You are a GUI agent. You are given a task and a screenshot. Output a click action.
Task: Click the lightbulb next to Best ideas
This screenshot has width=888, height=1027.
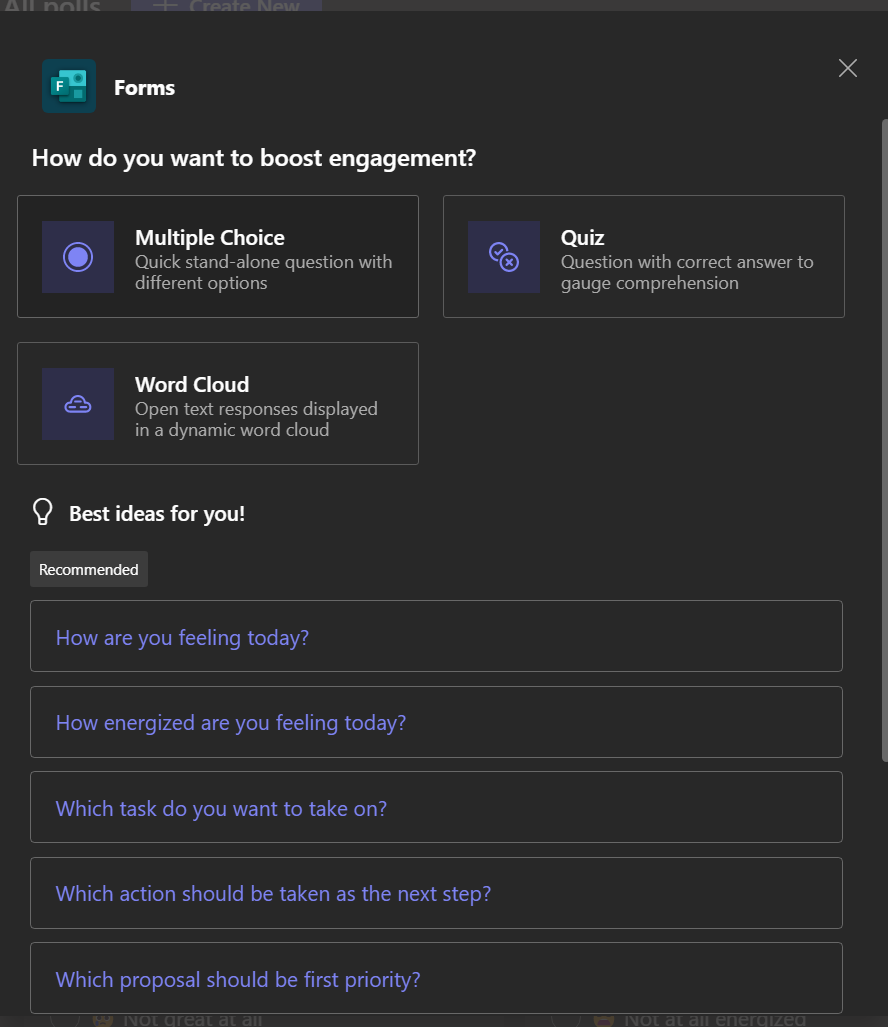pyautogui.click(x=42, y=511)
